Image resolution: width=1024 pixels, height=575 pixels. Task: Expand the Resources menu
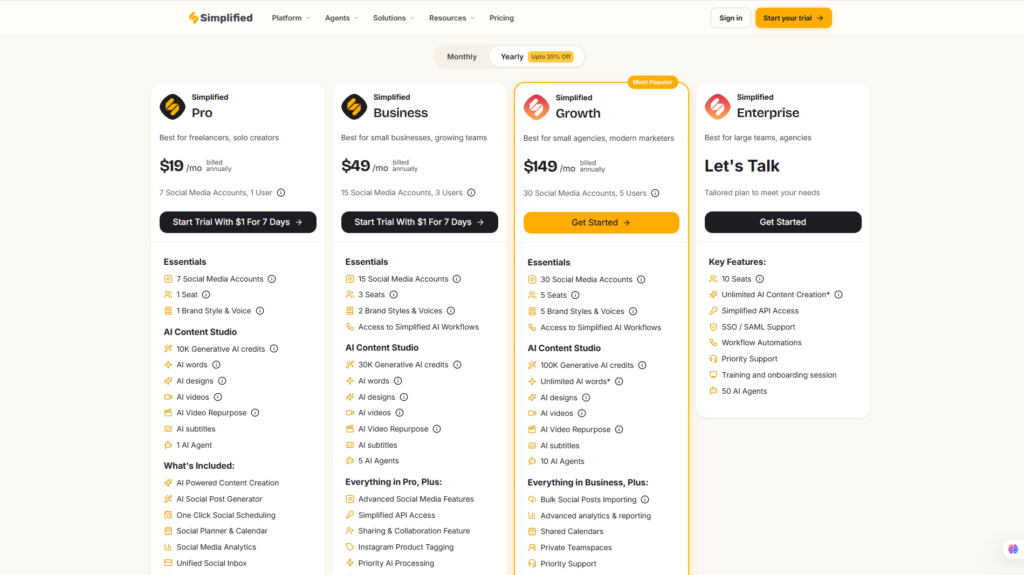tap(452, 18)
